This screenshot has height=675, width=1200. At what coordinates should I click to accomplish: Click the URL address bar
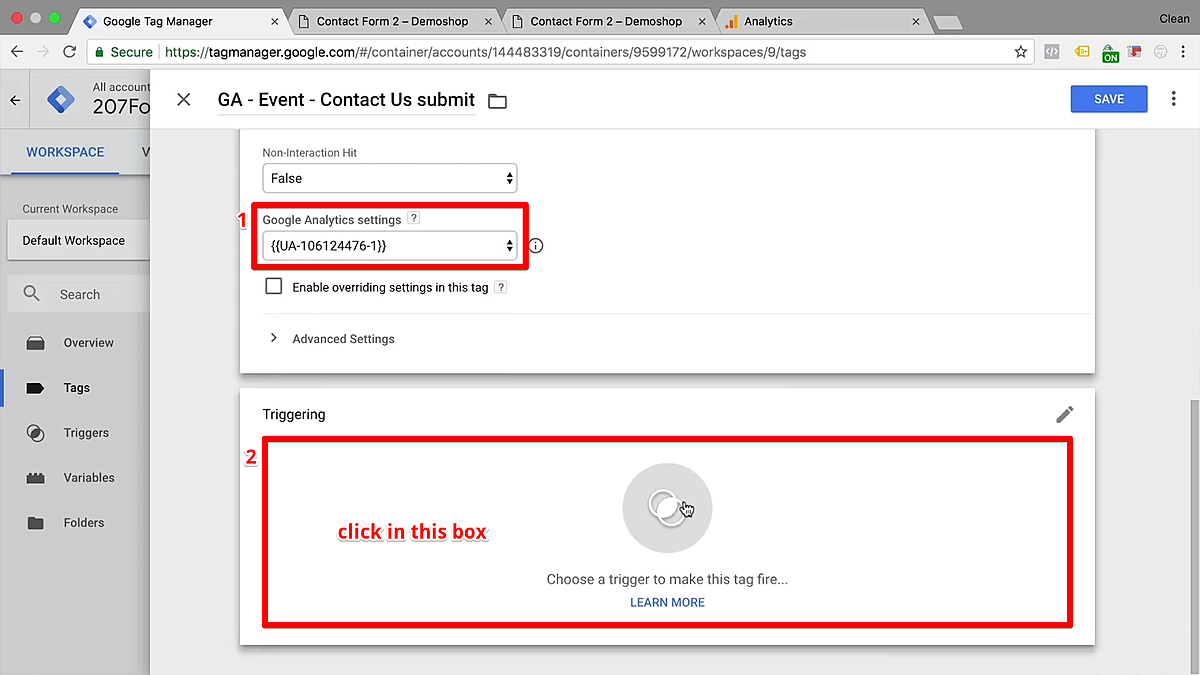560,52
